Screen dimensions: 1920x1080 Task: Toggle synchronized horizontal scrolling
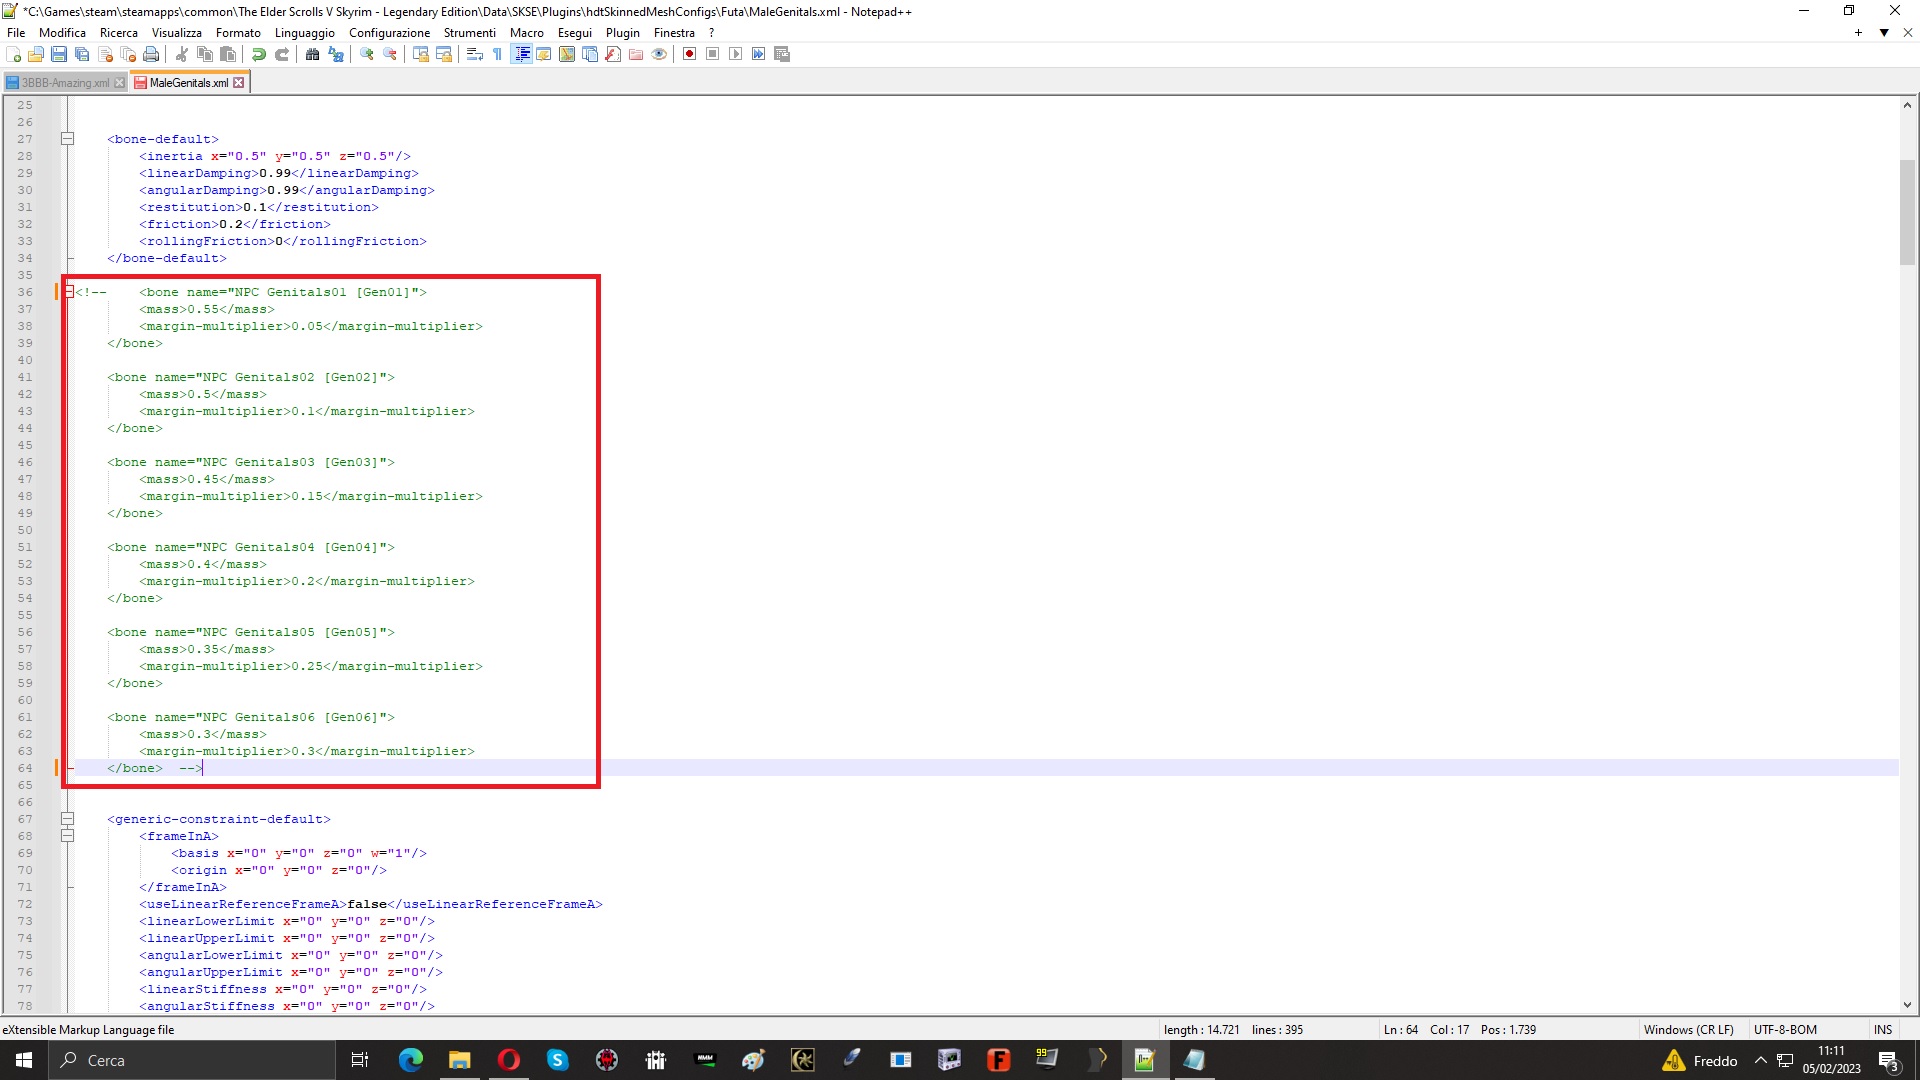click(x=444, y=54)
